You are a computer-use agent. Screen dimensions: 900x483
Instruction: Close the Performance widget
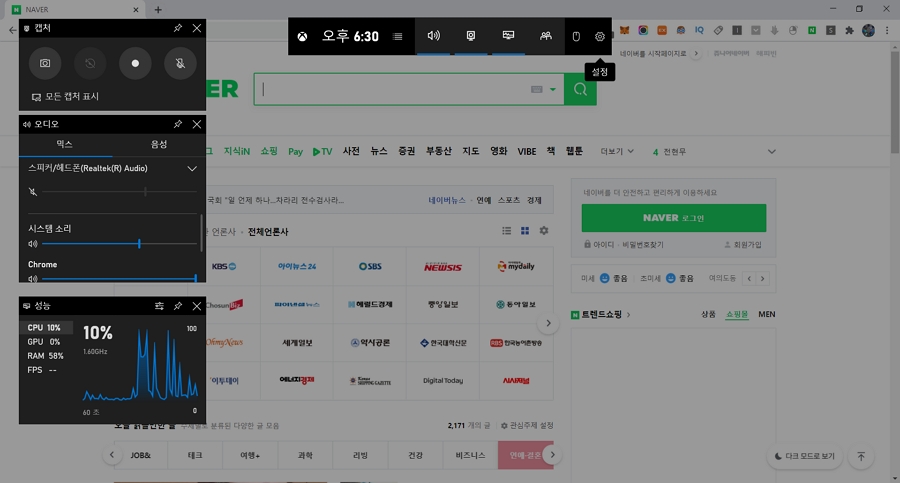pyautogui.click(x=197, y=306)
